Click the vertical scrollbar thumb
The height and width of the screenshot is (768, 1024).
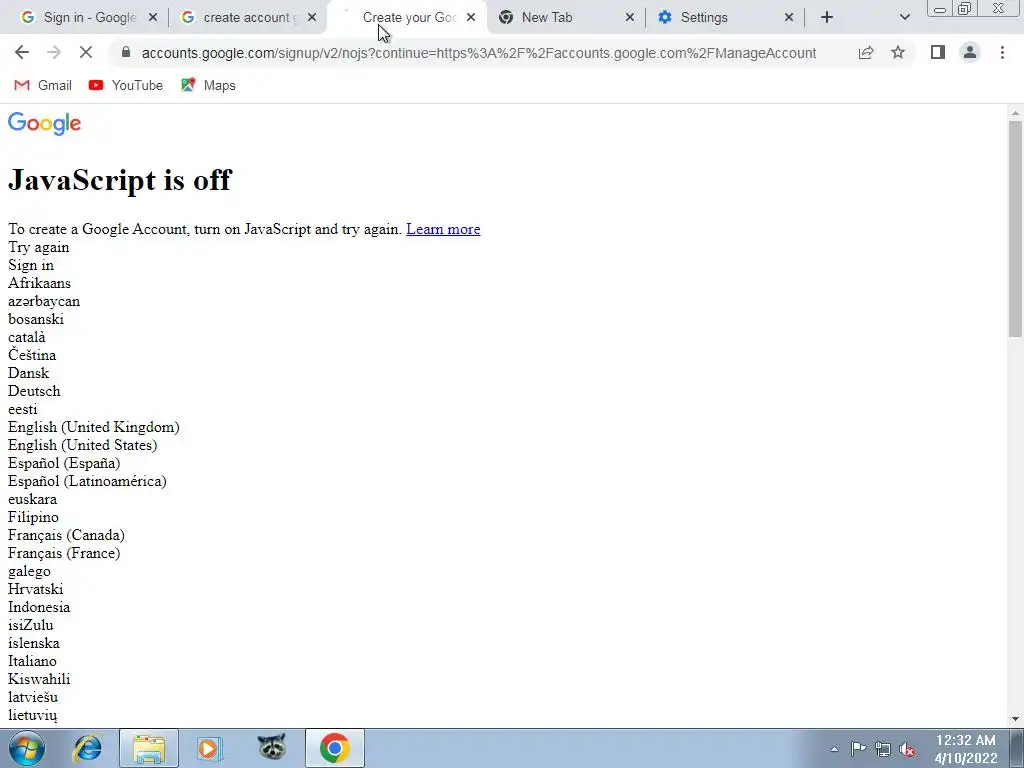[x=1015, y=229]
